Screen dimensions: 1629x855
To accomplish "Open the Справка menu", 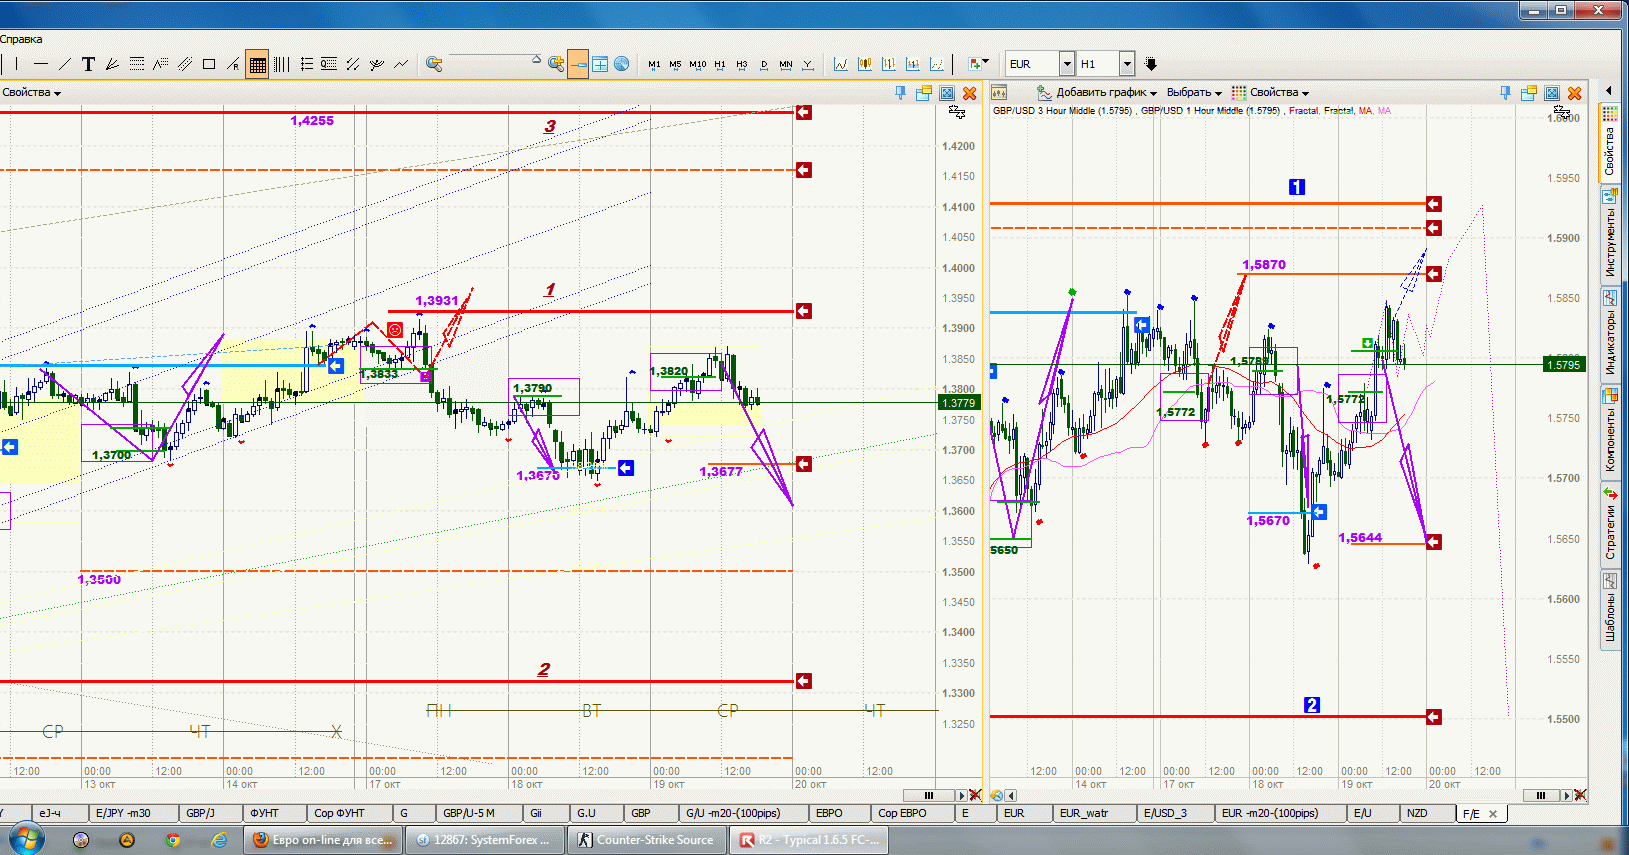I will [x=21, y=39].
